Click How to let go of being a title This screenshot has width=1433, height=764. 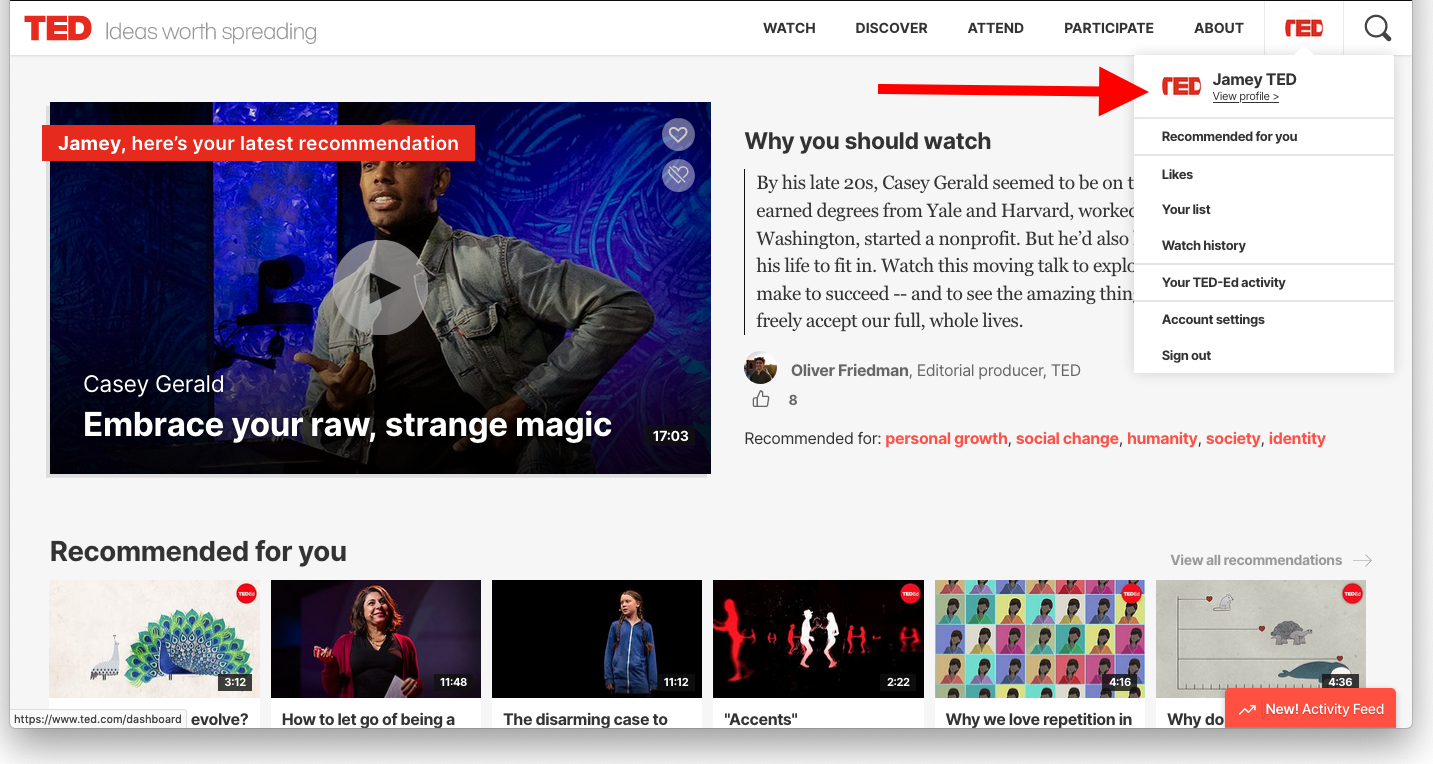coord(368,719)
